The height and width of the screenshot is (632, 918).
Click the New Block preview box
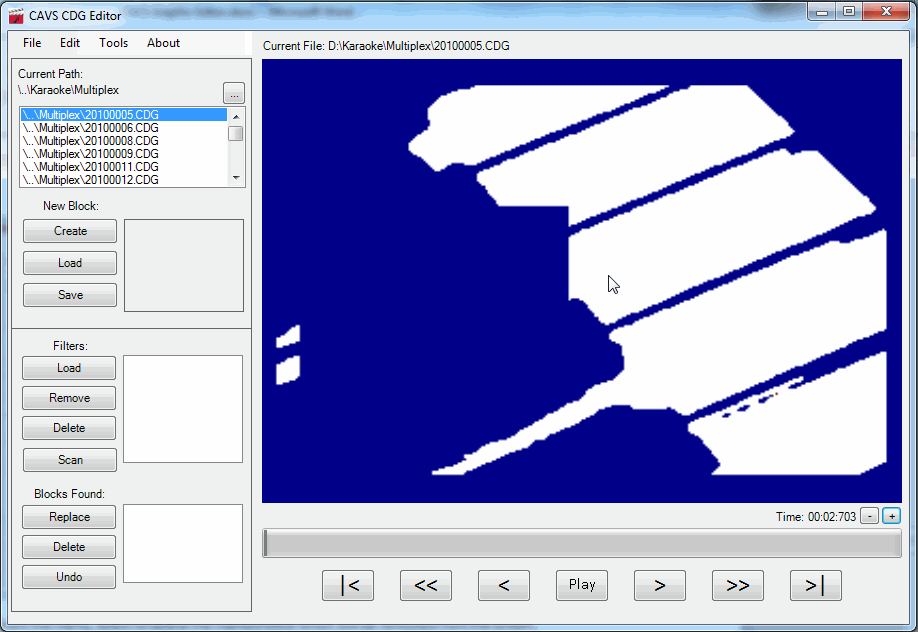[x=184, y=265]
